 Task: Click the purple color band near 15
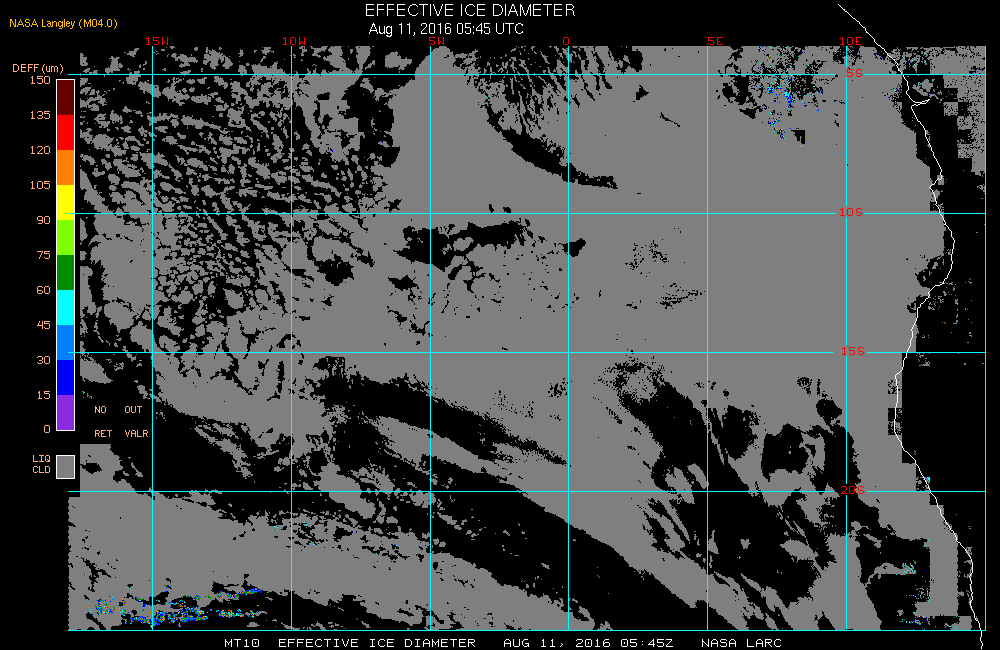click(x=66, y=412)
